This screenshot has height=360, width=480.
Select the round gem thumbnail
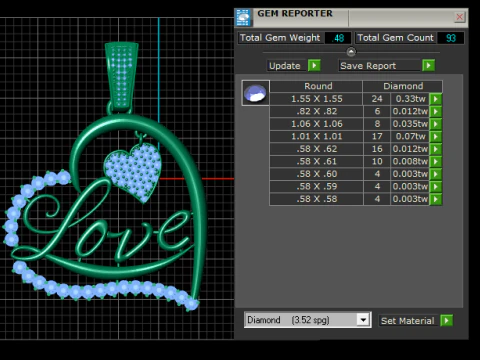tap(255, 93)
